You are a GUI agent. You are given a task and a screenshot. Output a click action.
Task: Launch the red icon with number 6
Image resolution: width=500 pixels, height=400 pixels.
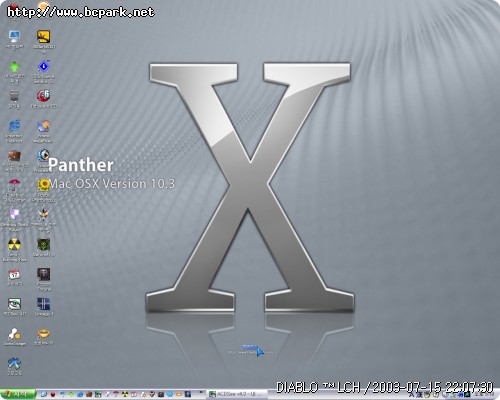click(x=43, y=96)
